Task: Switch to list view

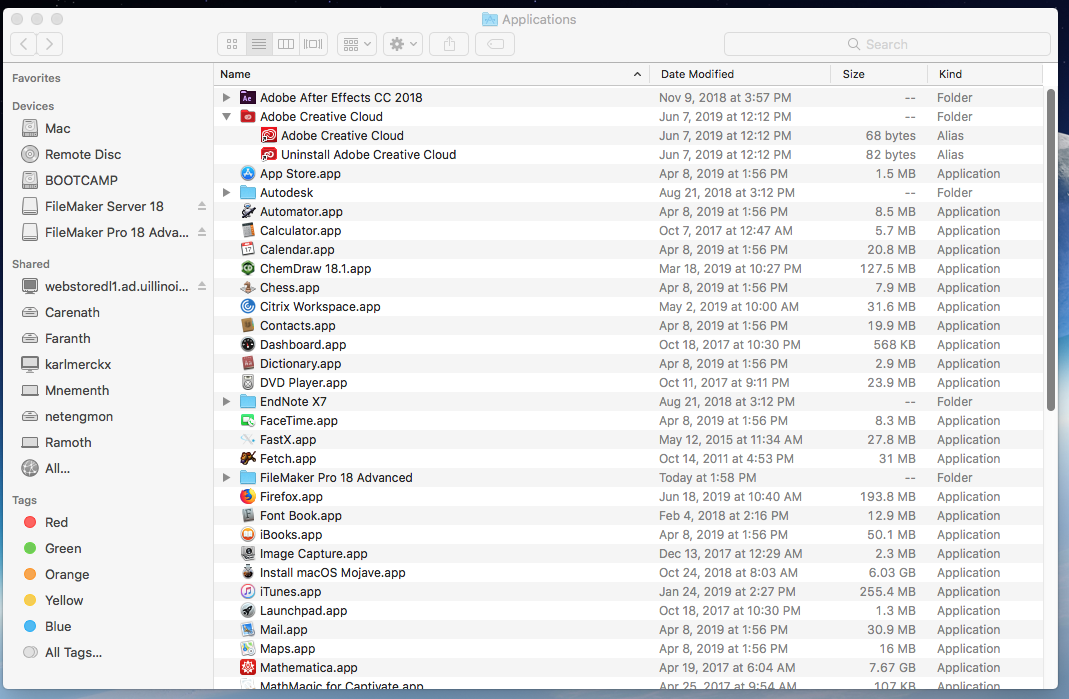Action: (x=259, y=44)
